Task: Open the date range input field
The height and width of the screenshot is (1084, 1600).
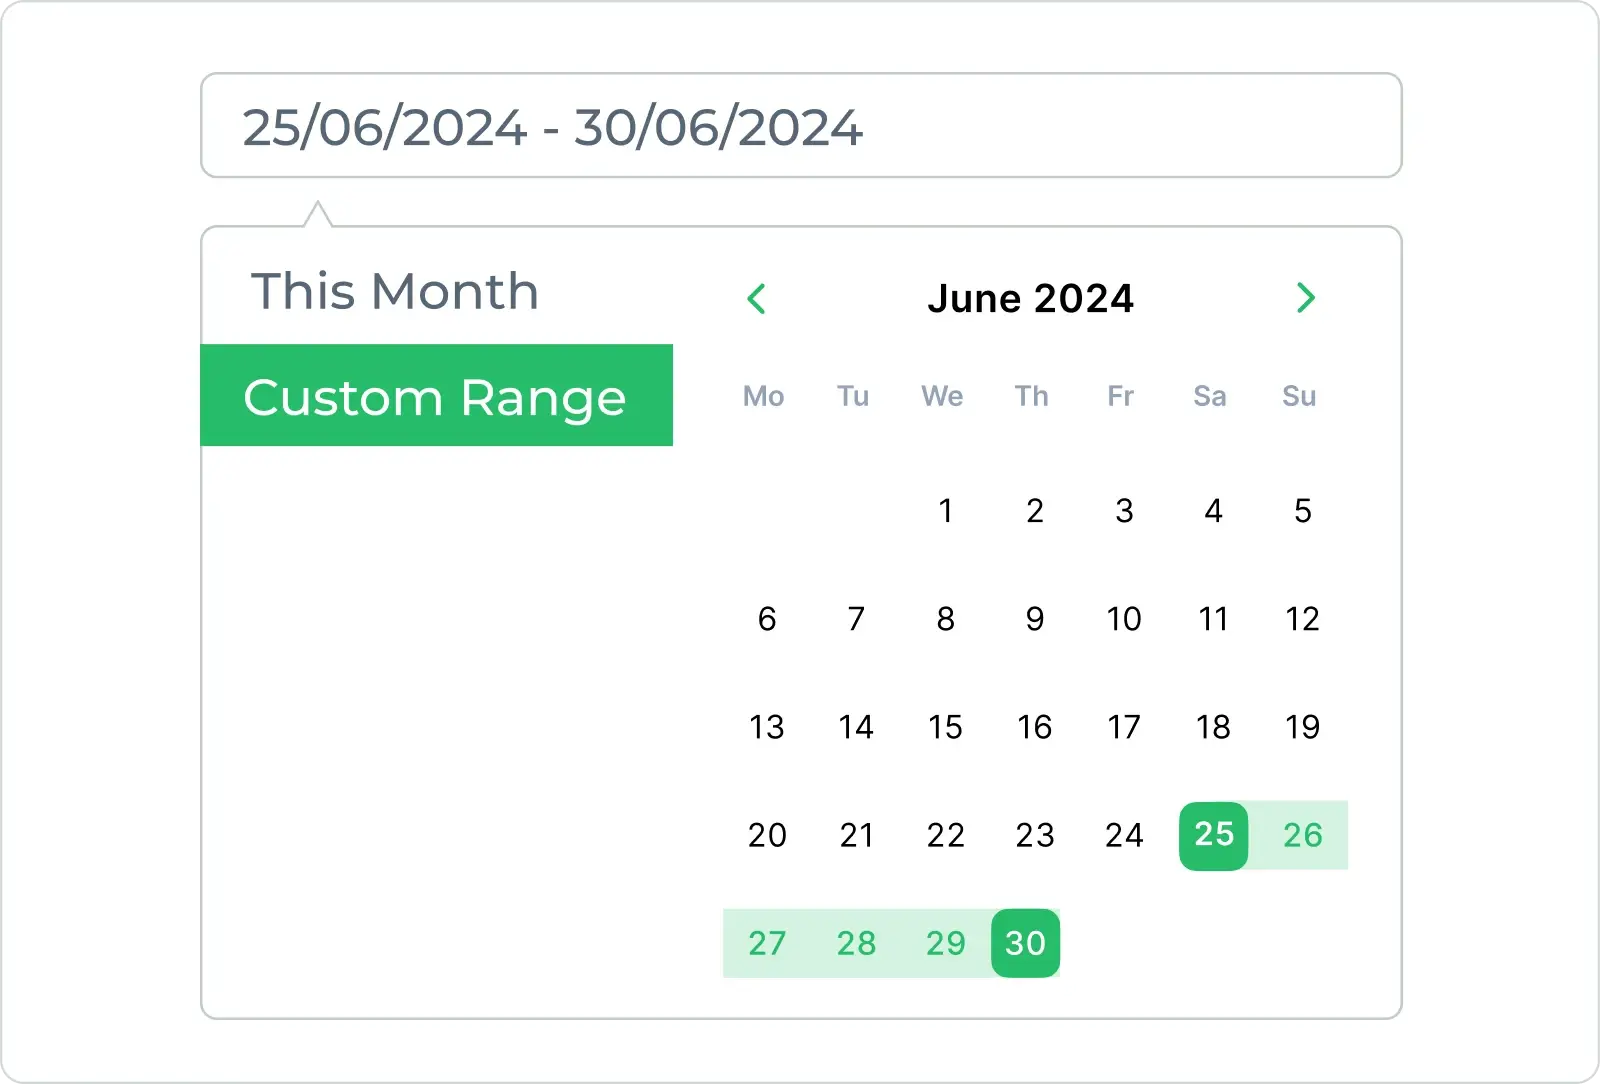Action: tap(800, 126)
